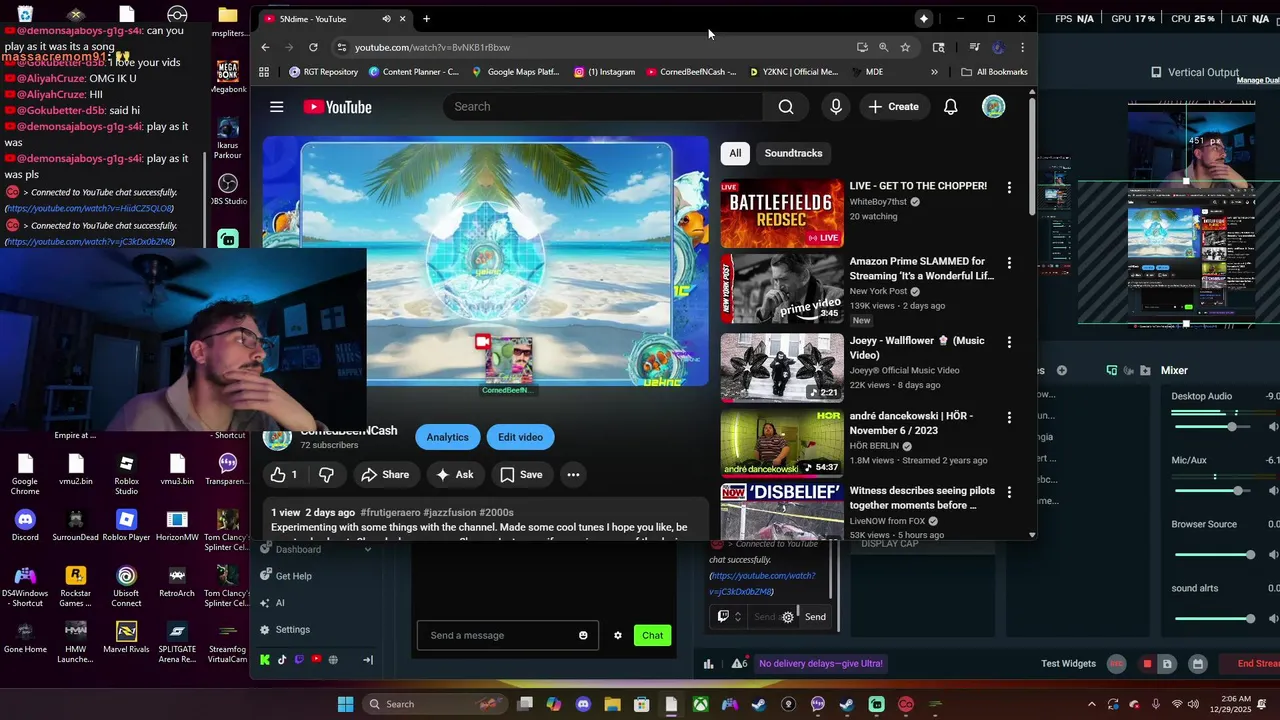This screenshot has height=720, width=1280.
Task: Mute the 5Ndime YouTube tab audio icon
Action: click(x=386, y=19)
